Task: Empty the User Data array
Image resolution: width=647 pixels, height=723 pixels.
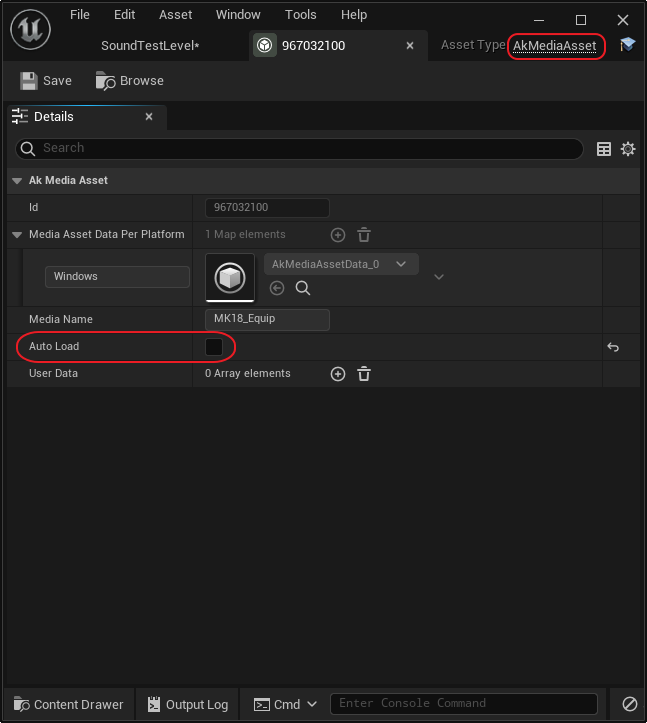Action: point(364,374)
